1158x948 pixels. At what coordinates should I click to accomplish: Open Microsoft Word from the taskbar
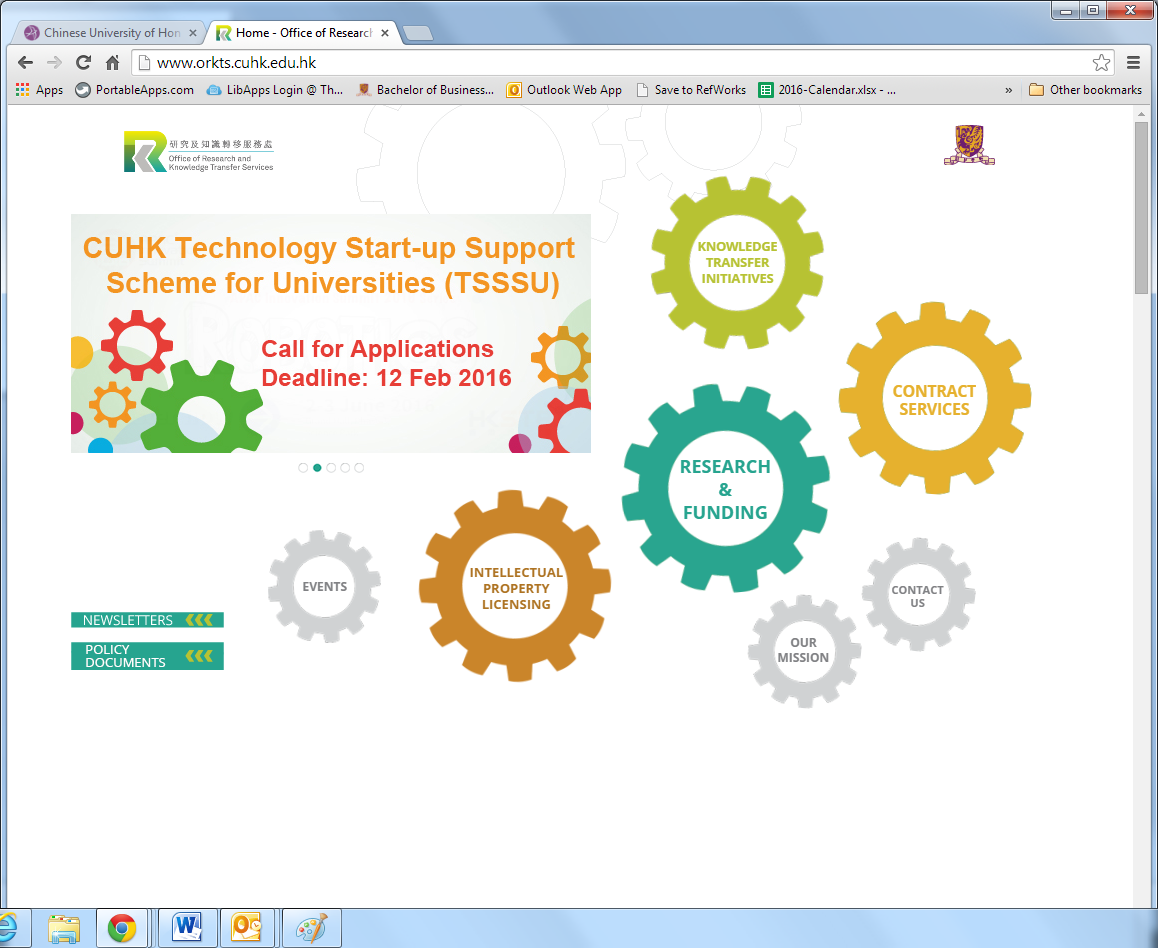click(188, 928)
